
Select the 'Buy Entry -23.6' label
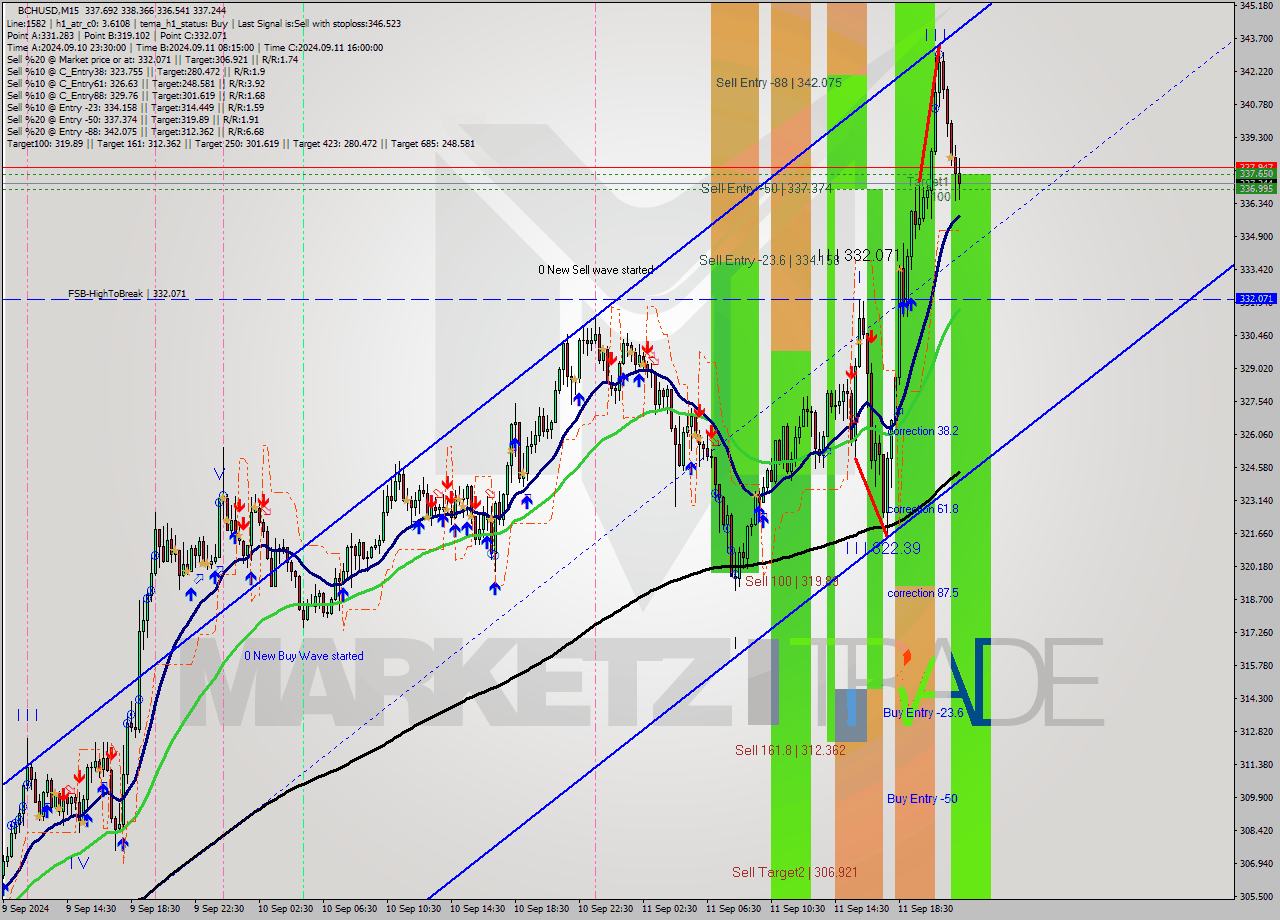[x=923, y=713]
